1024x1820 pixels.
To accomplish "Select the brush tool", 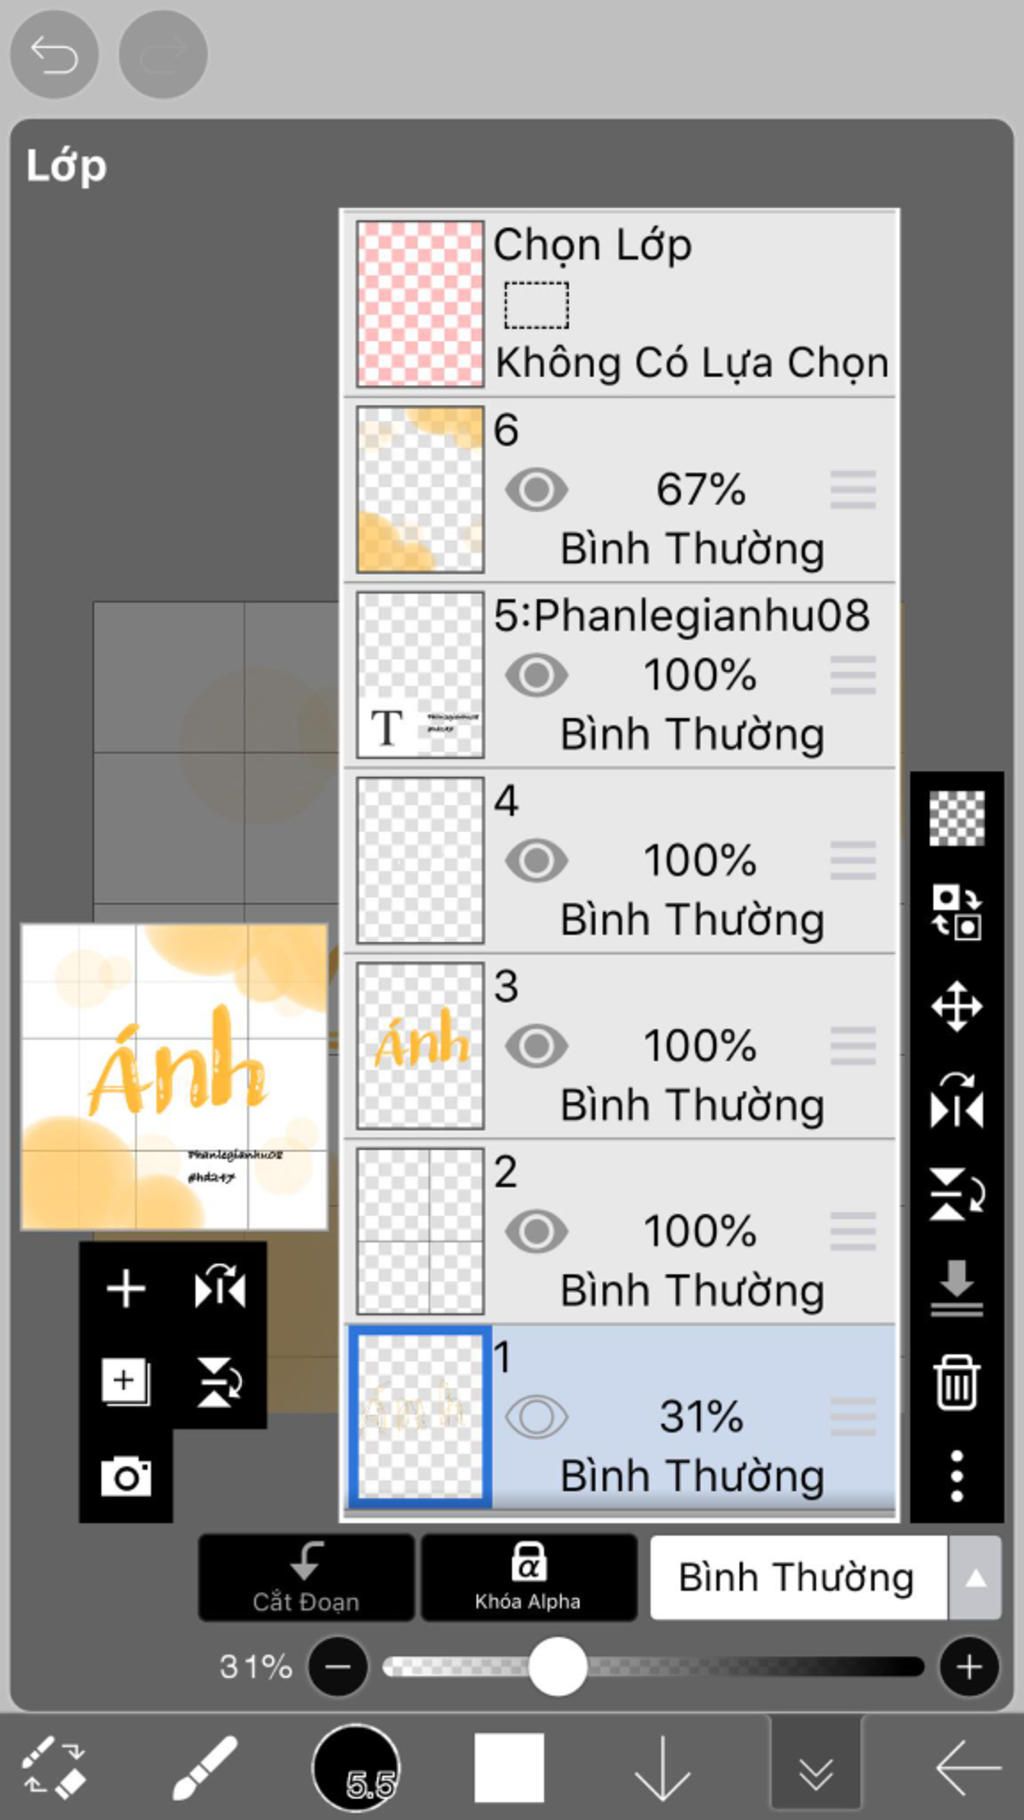I will pyautogui.click(x=204, y=1768).
